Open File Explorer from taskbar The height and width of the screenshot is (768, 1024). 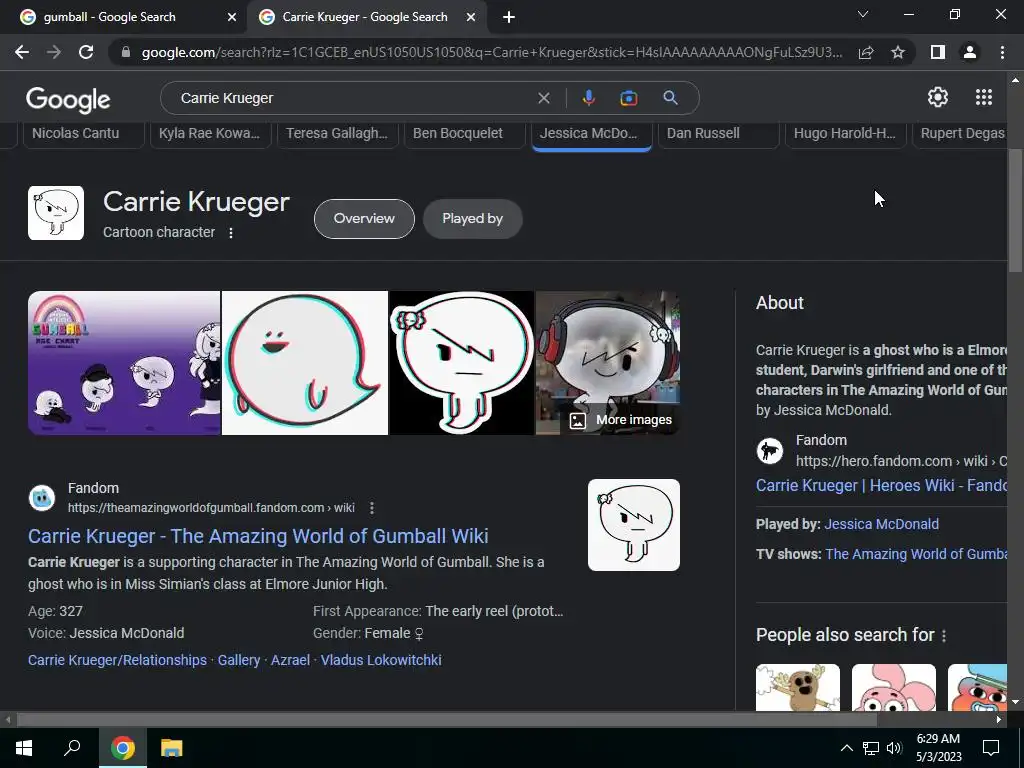(171, 748)
